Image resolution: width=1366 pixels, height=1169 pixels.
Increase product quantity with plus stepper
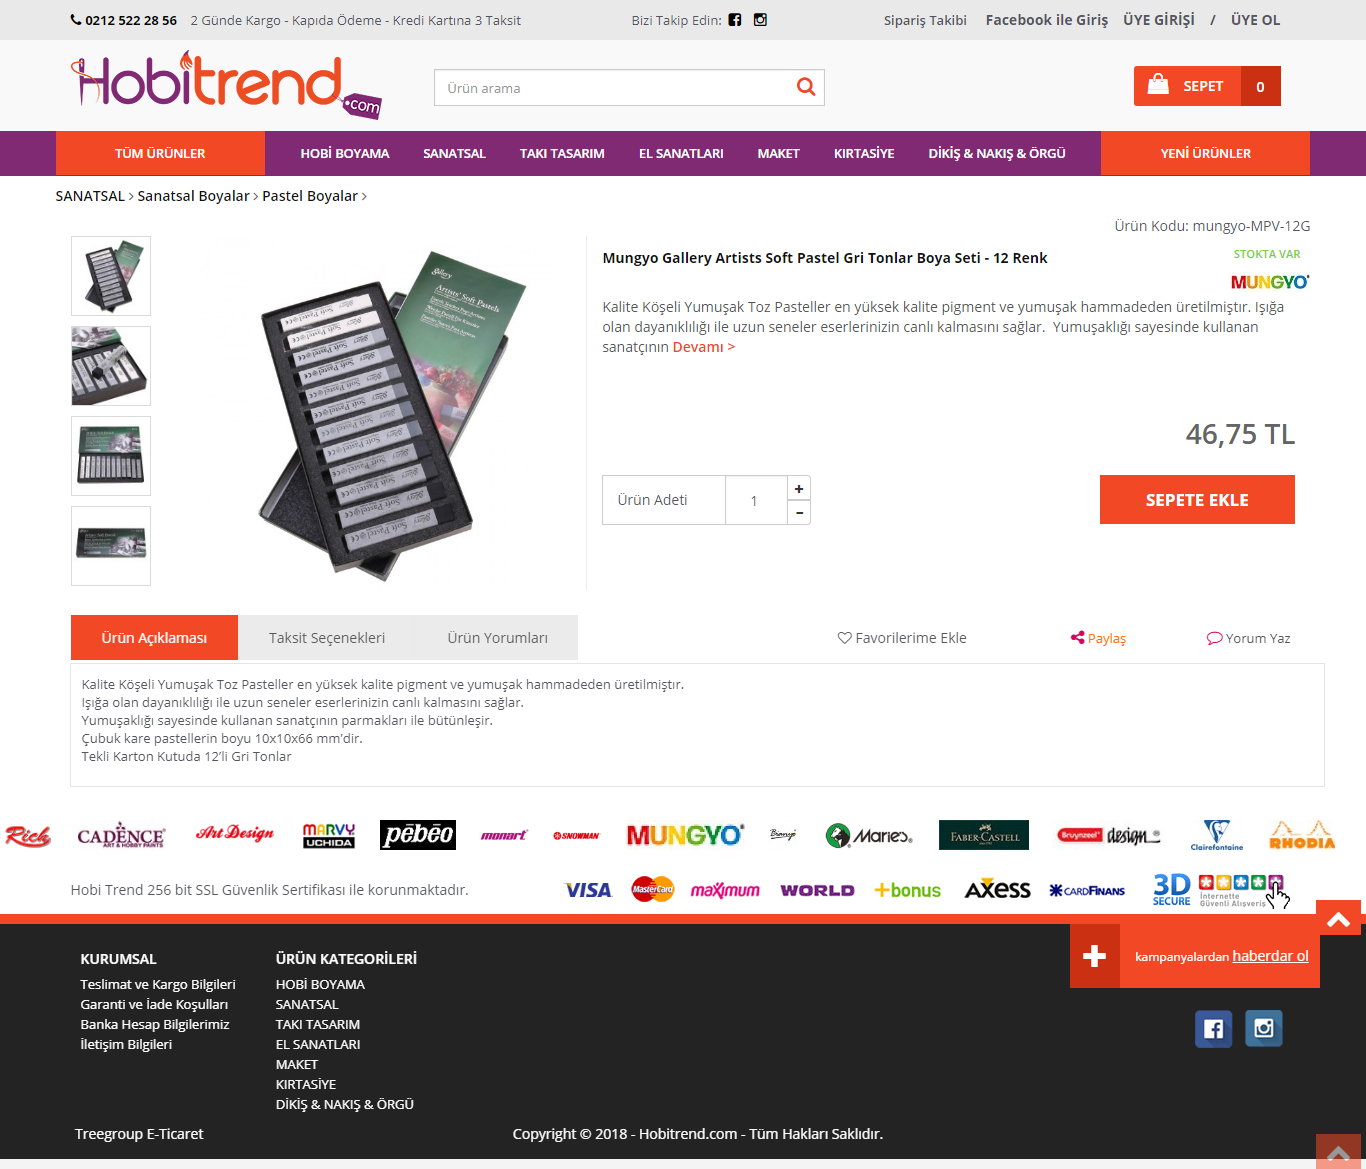coord(799,488)
